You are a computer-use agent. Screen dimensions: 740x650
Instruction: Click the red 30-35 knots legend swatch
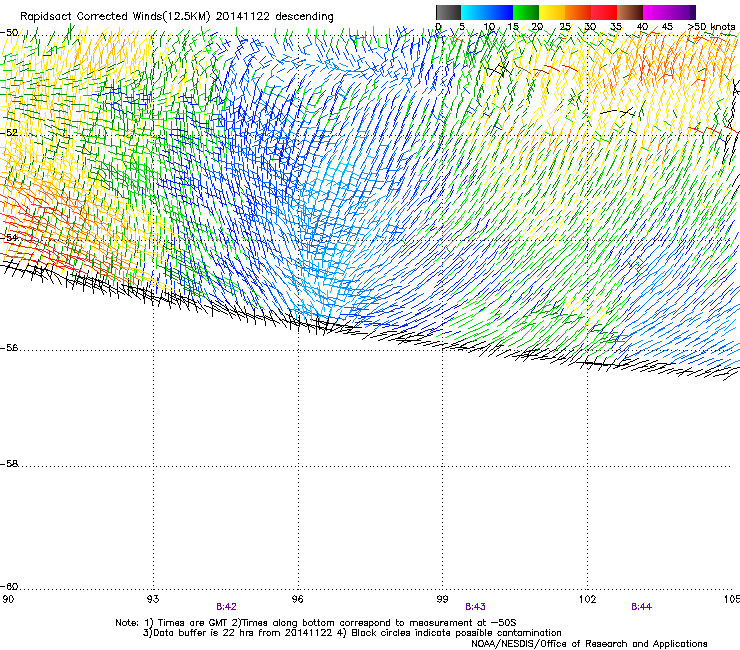(x=604, y=12)
